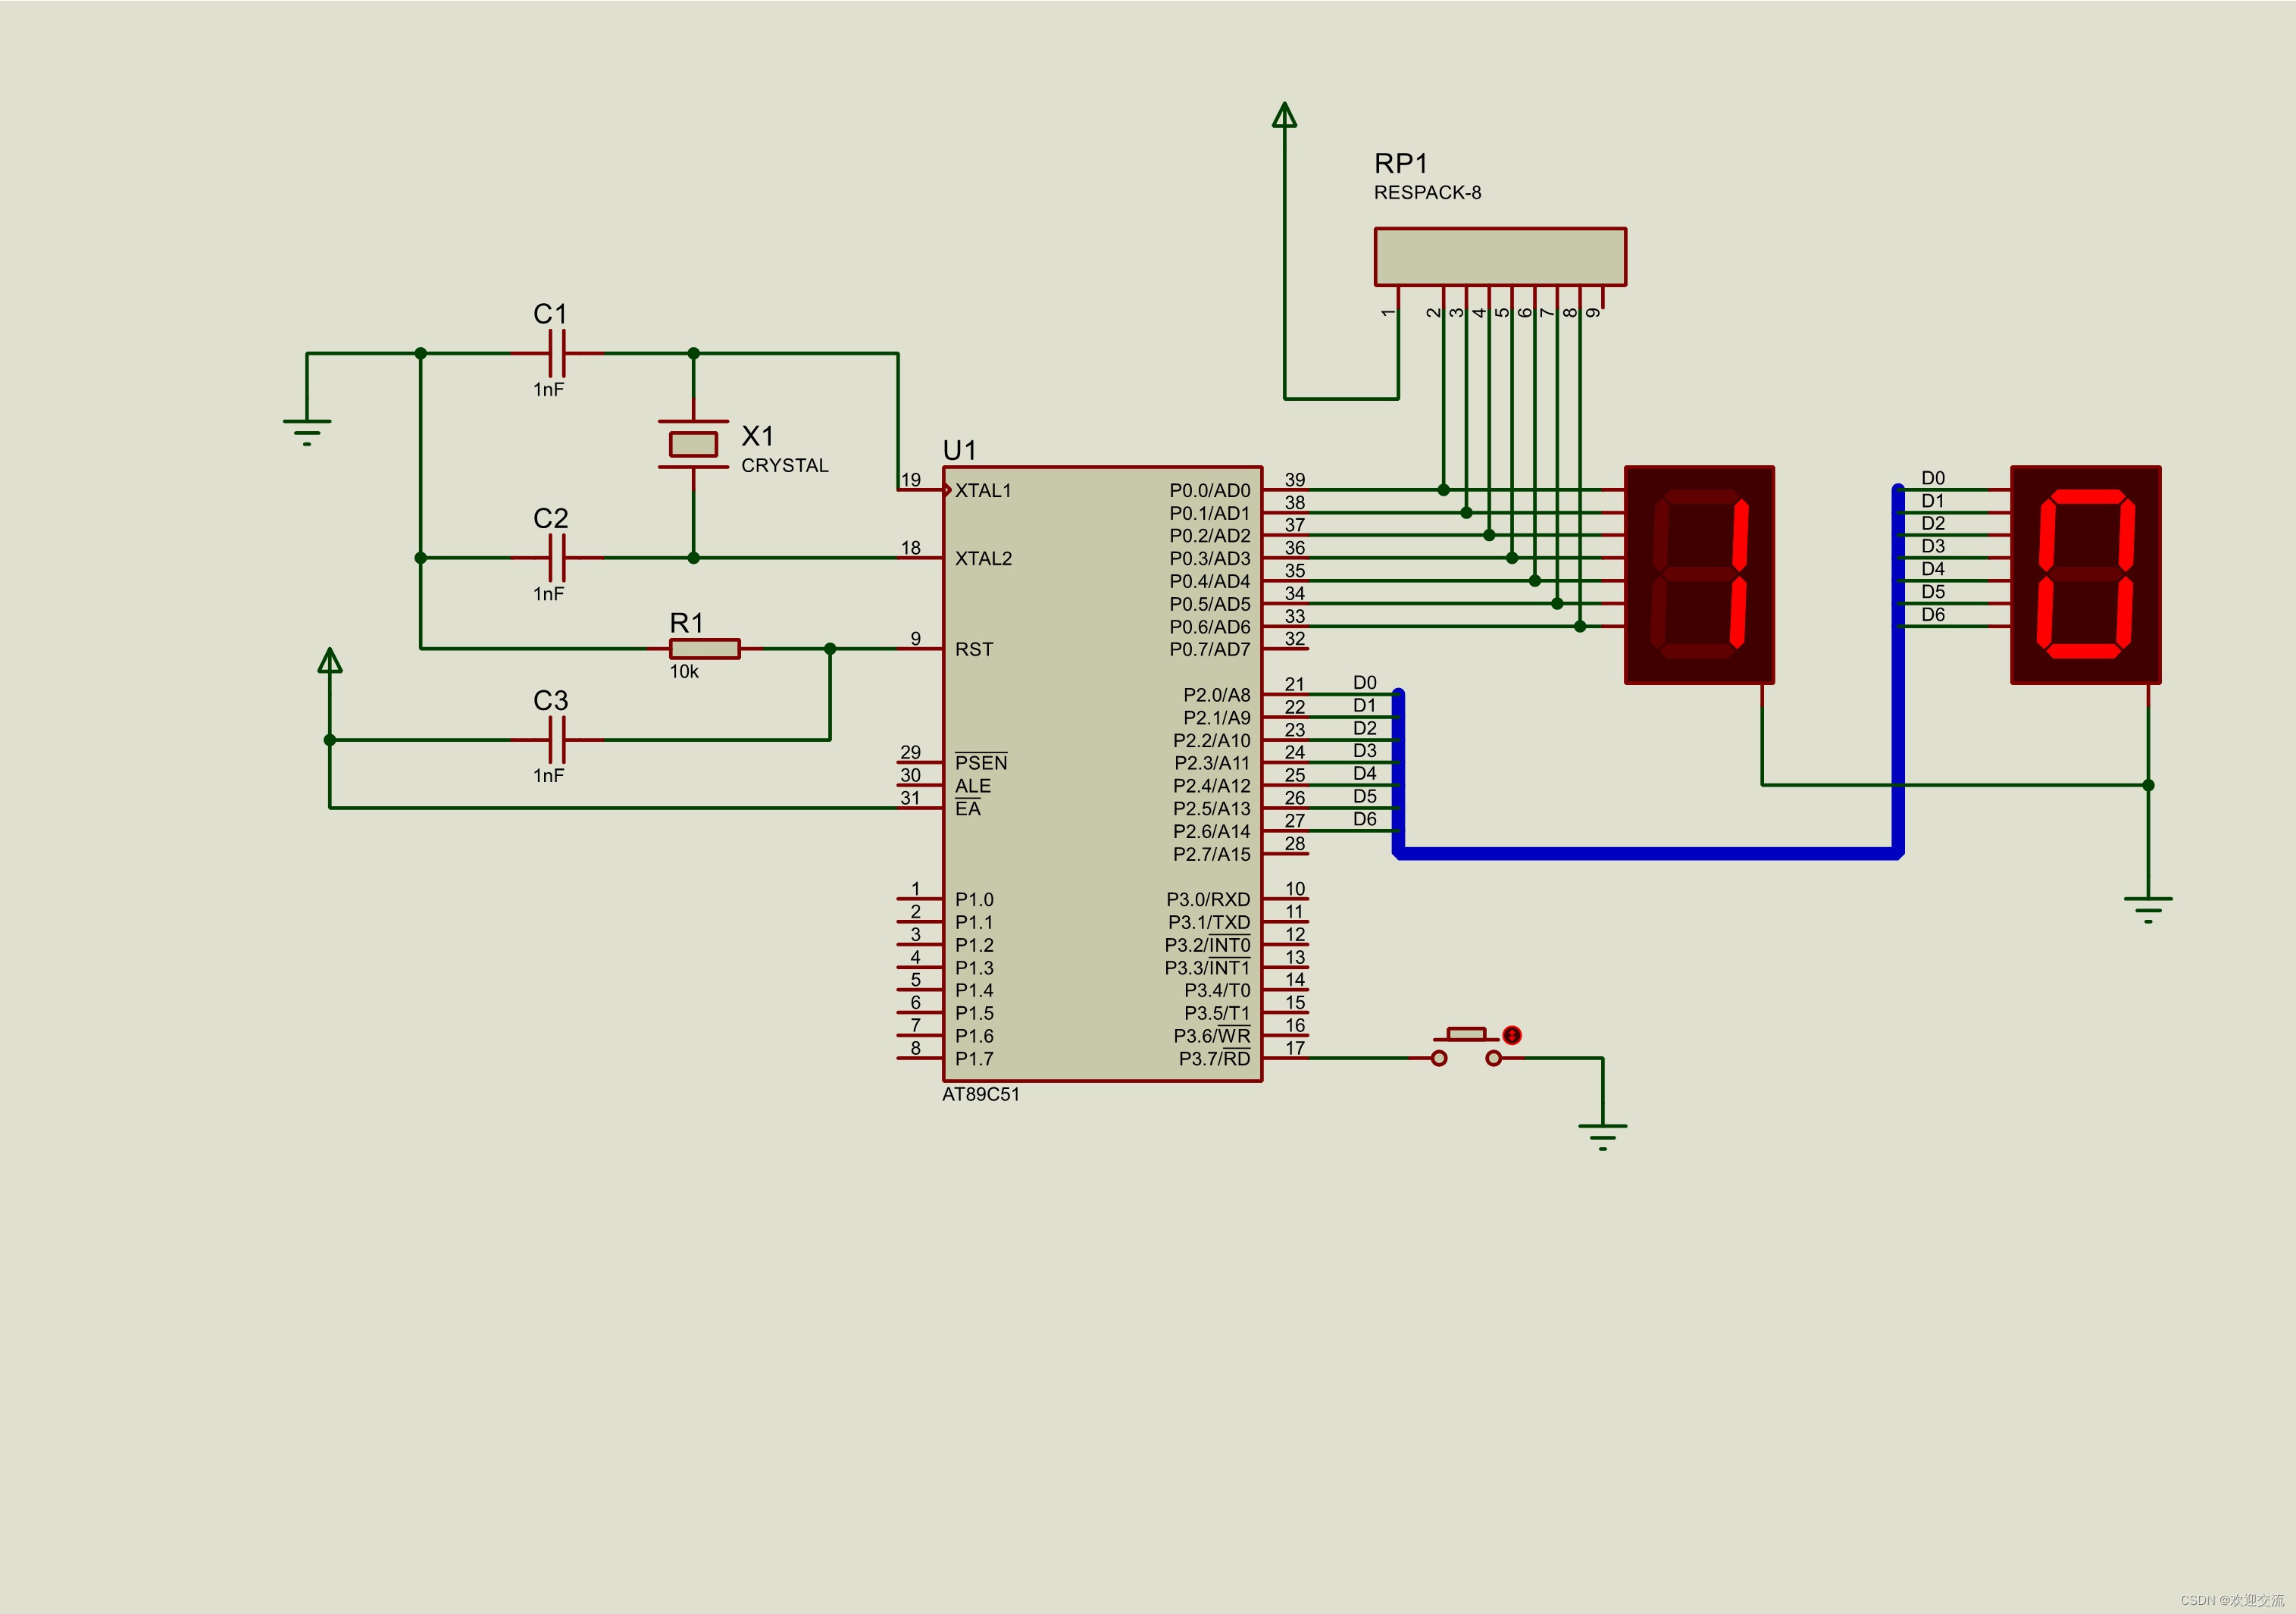Select the C3 capacitor symbol

pyautogui.click(x=557, y=740)
